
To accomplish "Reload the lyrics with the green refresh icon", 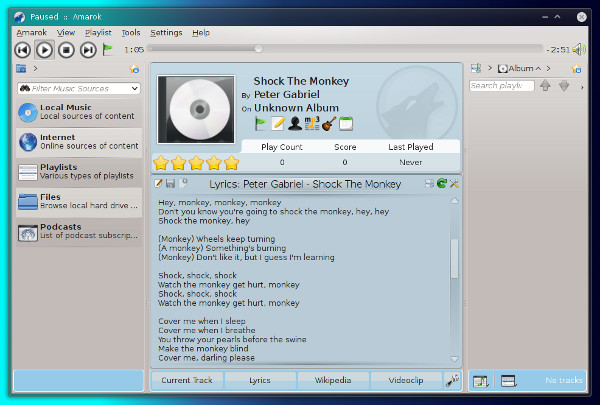I will 442,184.
